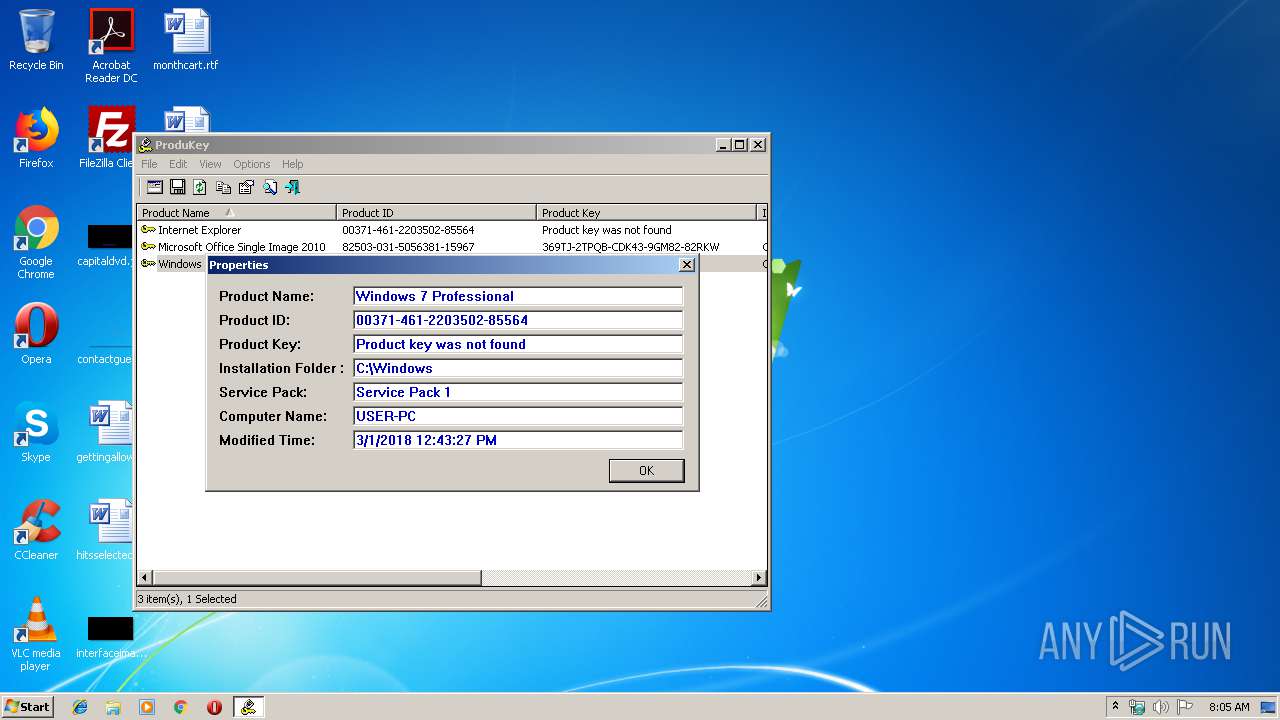The width and height of the screenshot is (1280, 720).
Task: Select the interfaceima file thumbnail on desktop
Action: coord(110,636)
